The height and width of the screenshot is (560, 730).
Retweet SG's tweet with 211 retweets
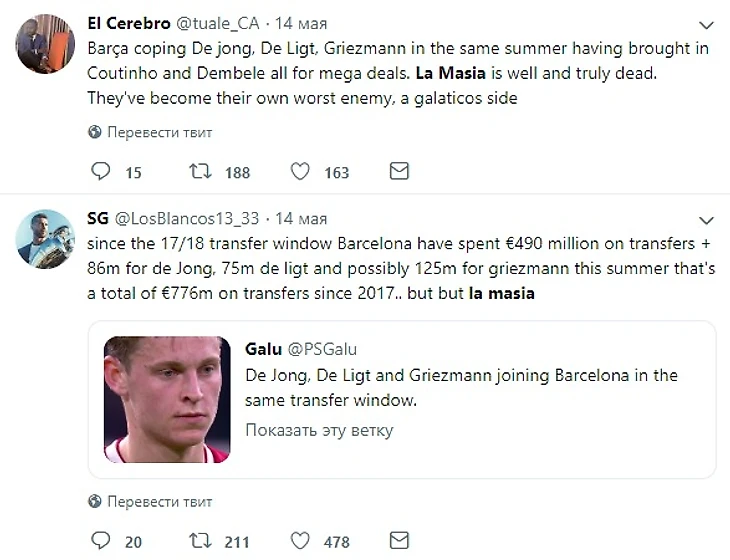coord(200,541)
